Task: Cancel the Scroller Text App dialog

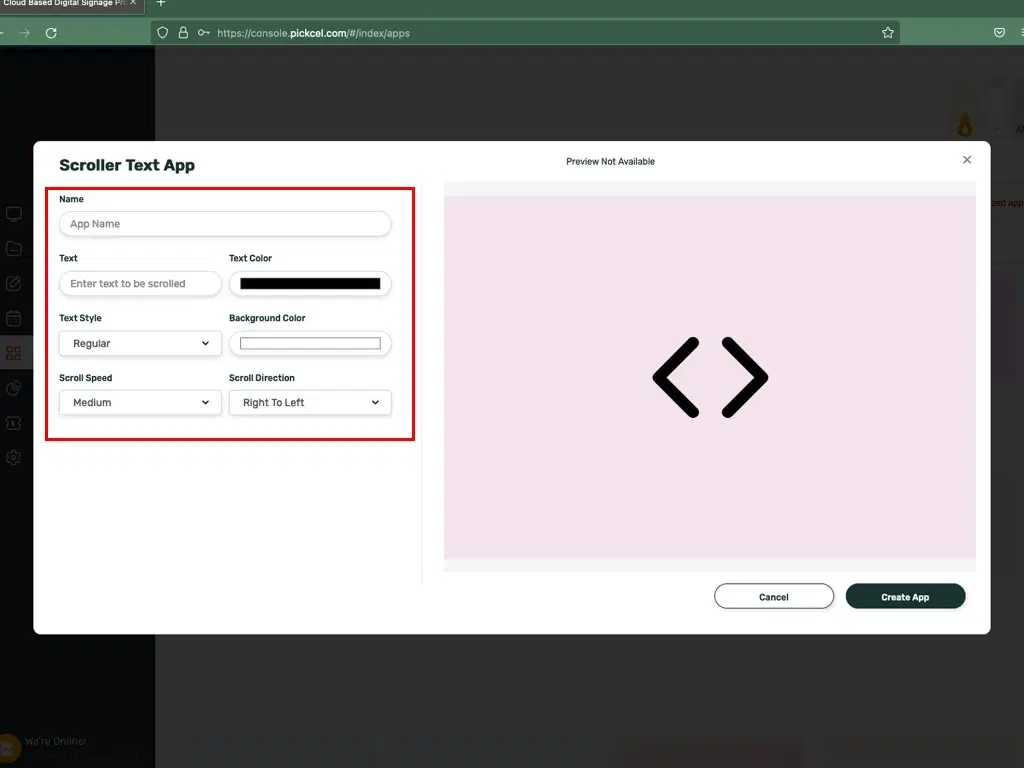Action: tap(773, 596)
